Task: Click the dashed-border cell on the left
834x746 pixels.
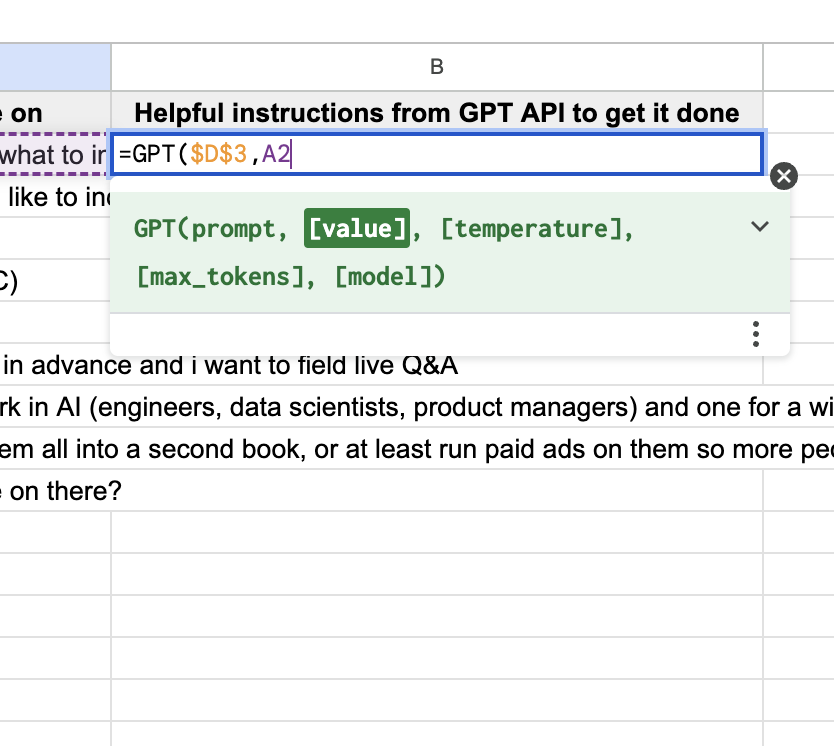Action: tap(50, 155)
